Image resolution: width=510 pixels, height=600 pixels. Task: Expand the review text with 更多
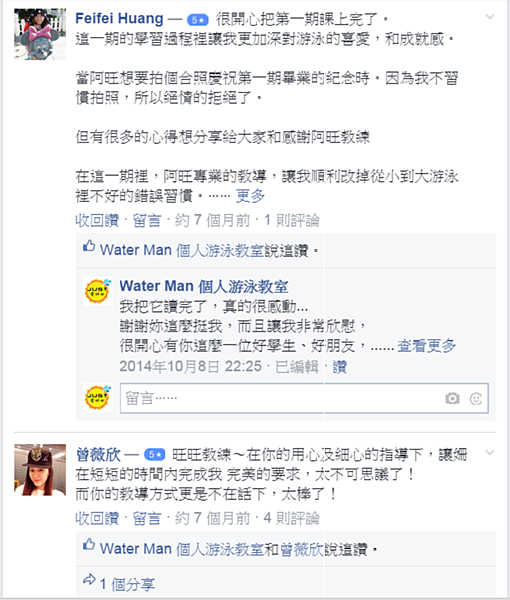pyautogui.click(x=250, y=196)
